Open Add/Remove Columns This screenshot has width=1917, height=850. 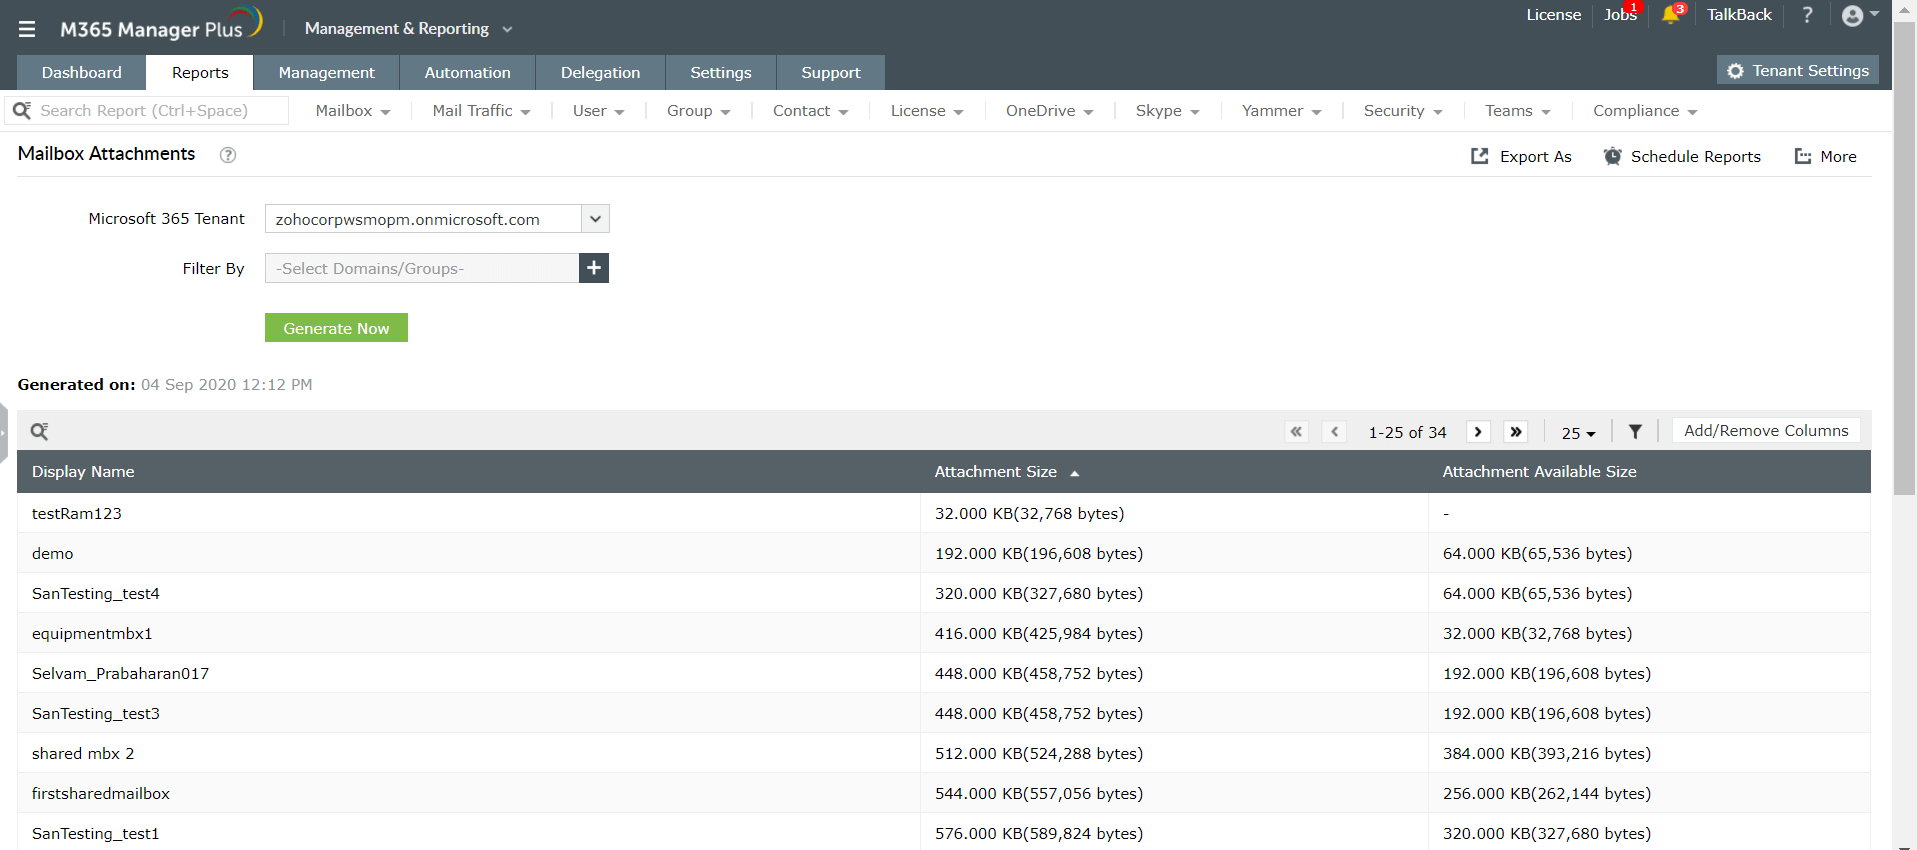pyautogui.click(x=1765, y=431)
